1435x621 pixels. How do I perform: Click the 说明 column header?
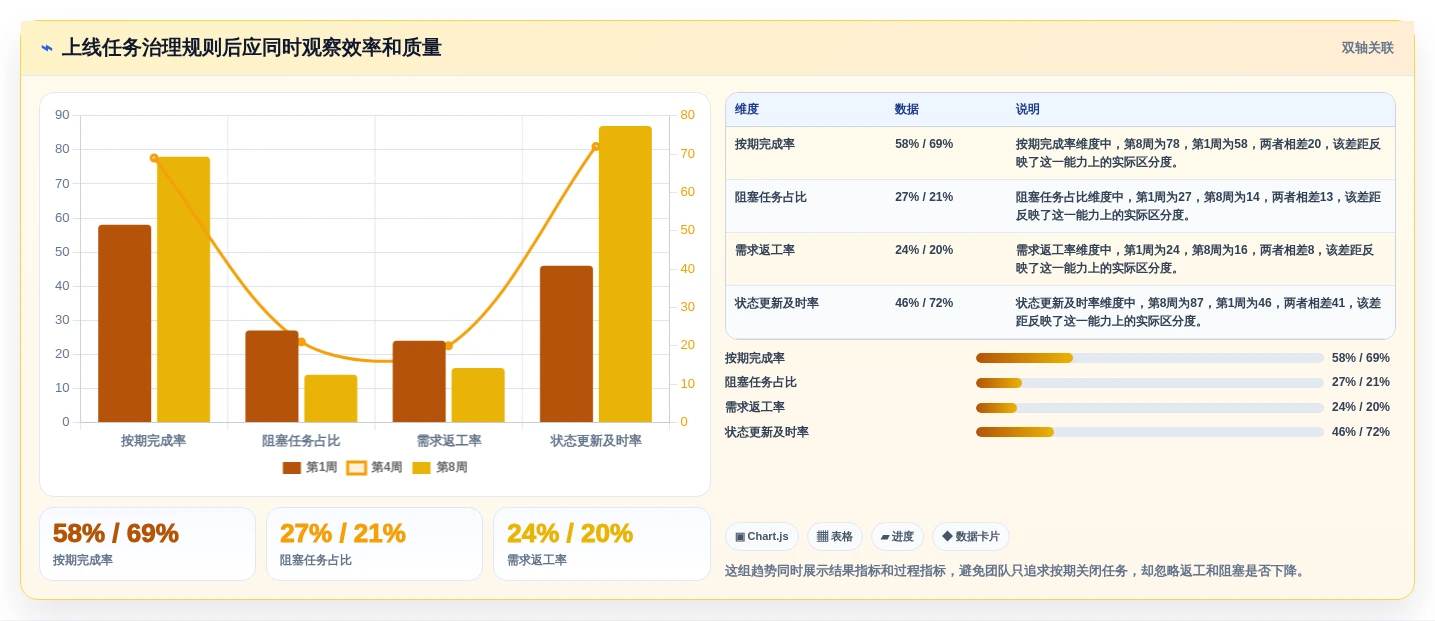(1028, 110)
